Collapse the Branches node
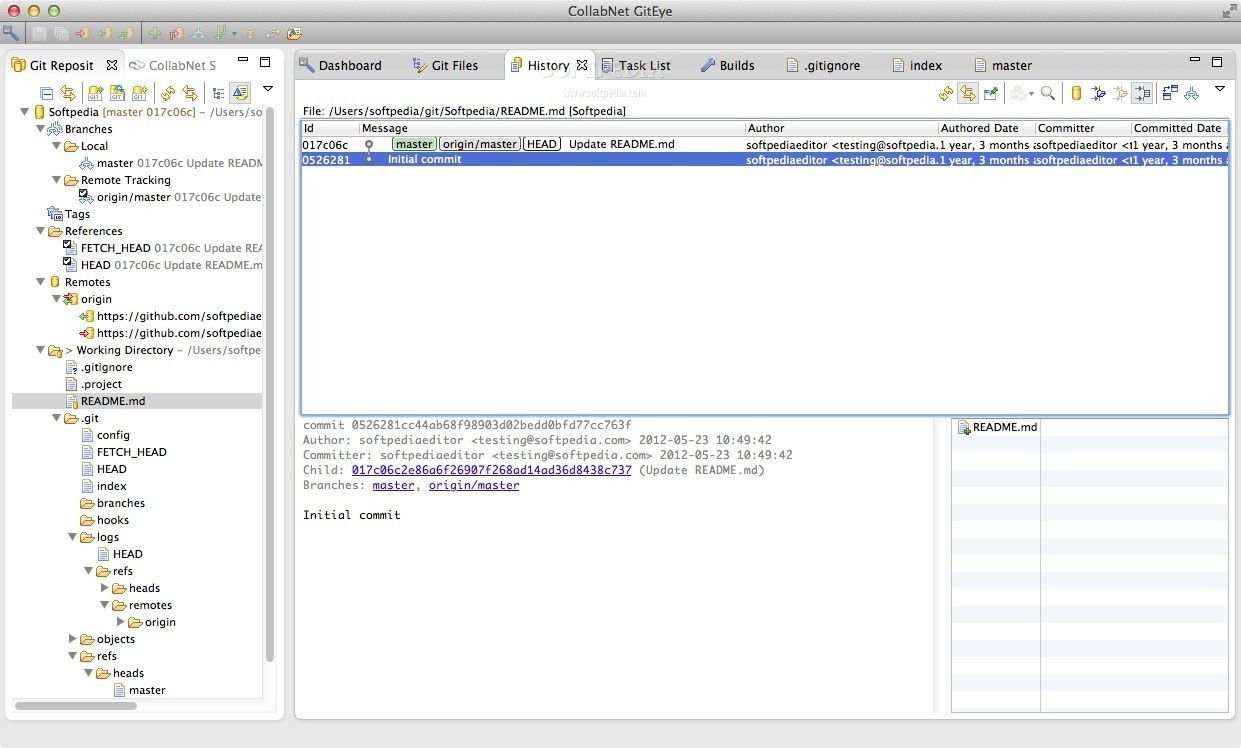This screenshot has height=748, width=1241. click(x=41, y=129)
